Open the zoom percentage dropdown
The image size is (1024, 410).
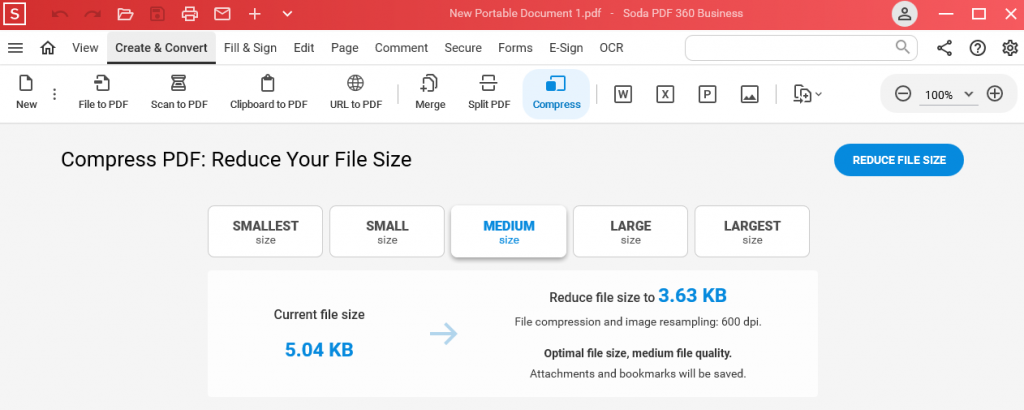click(x=968, y=94)
